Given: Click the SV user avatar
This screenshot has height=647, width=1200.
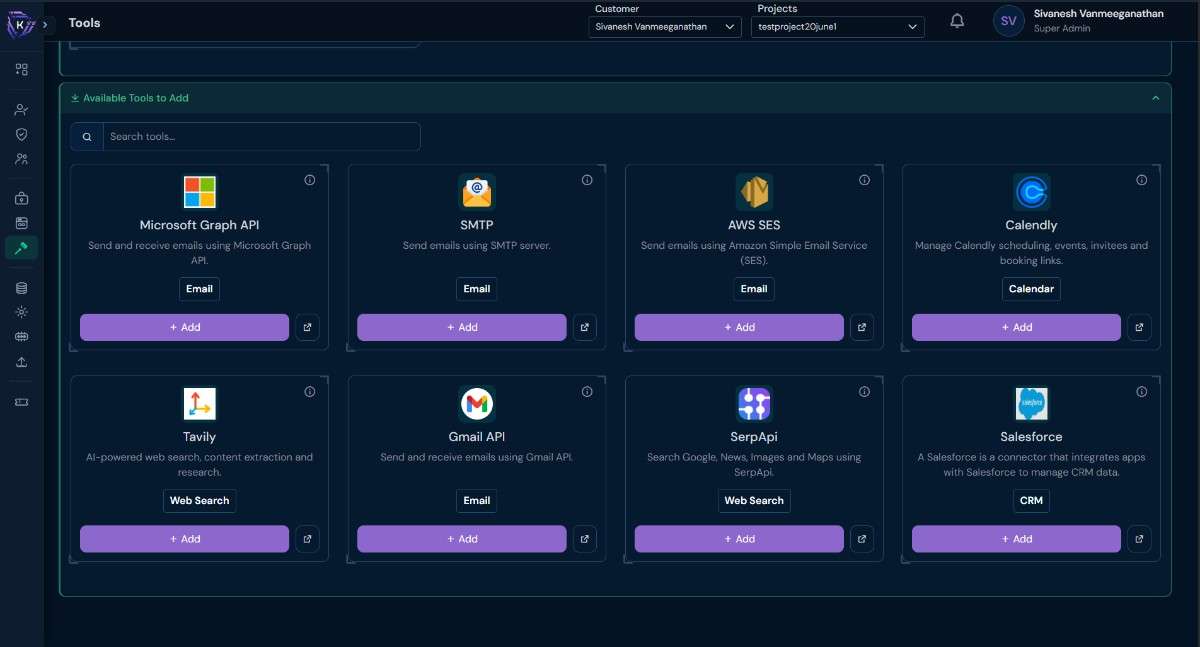Looking at the screenshot, I should (x=1009, y=21).
